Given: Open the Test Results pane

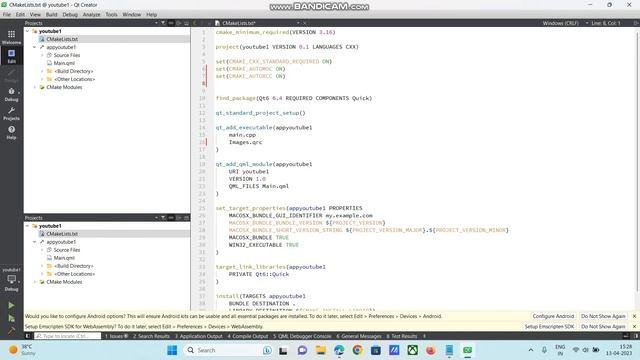Looking at the screenshot, I should tap(402, 336).
